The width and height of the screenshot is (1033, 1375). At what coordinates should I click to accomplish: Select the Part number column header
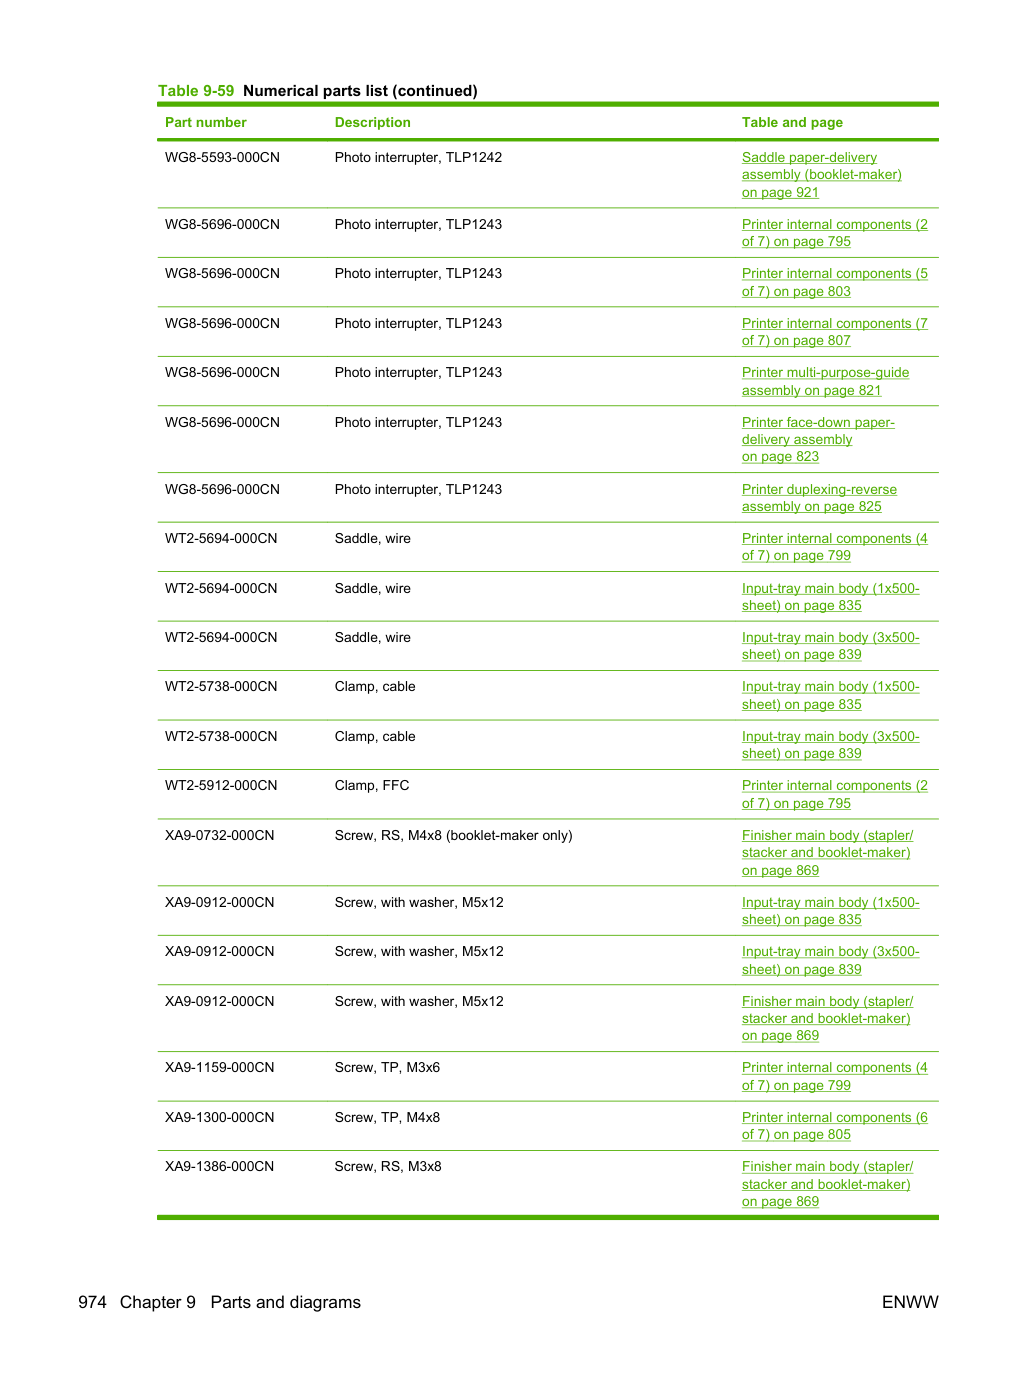click(x=206, y=122)
